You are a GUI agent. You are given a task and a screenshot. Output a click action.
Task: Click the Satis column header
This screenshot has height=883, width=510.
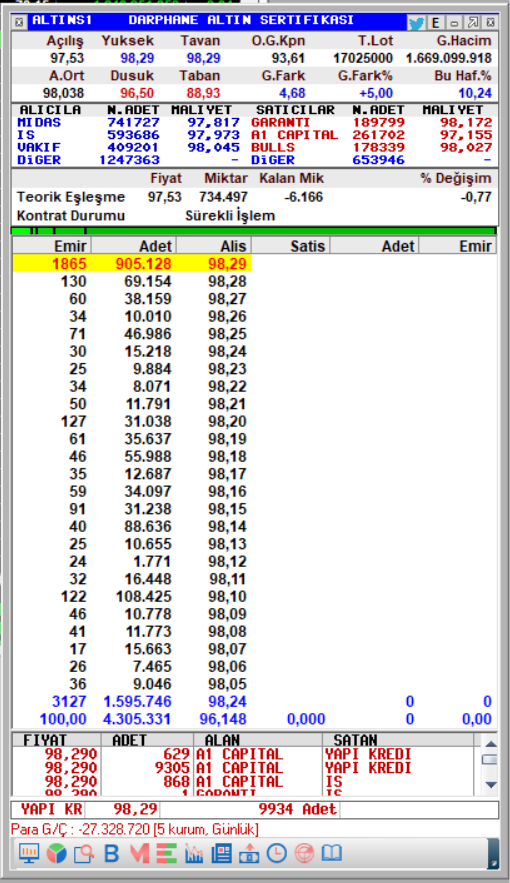pos(290,246)
